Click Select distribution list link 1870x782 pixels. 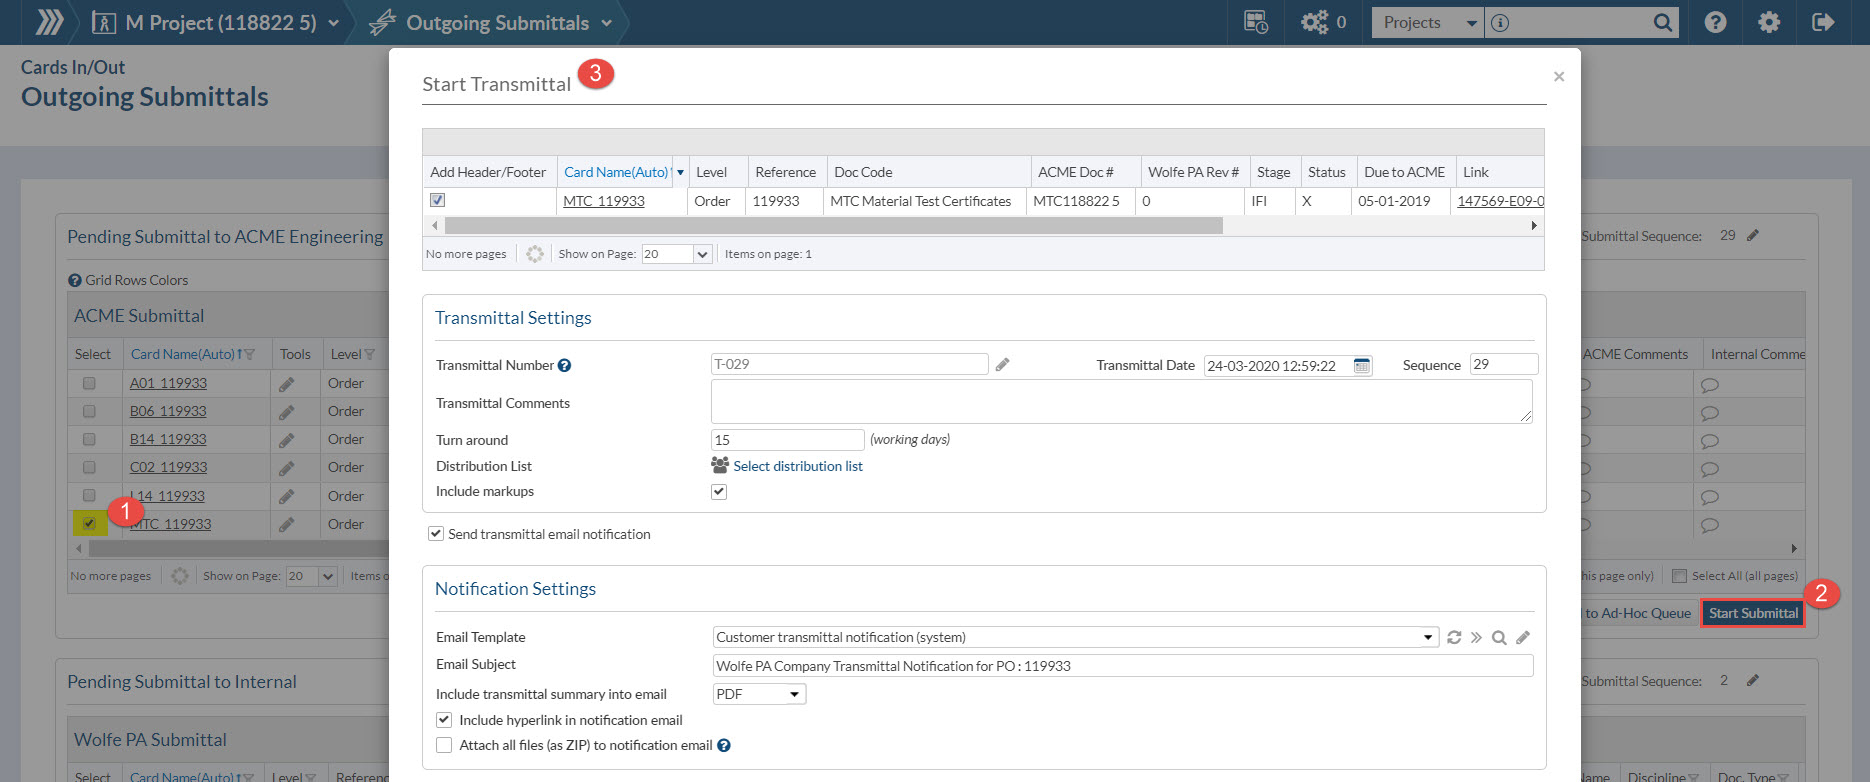pyautogui.click(x=798, y=466)
